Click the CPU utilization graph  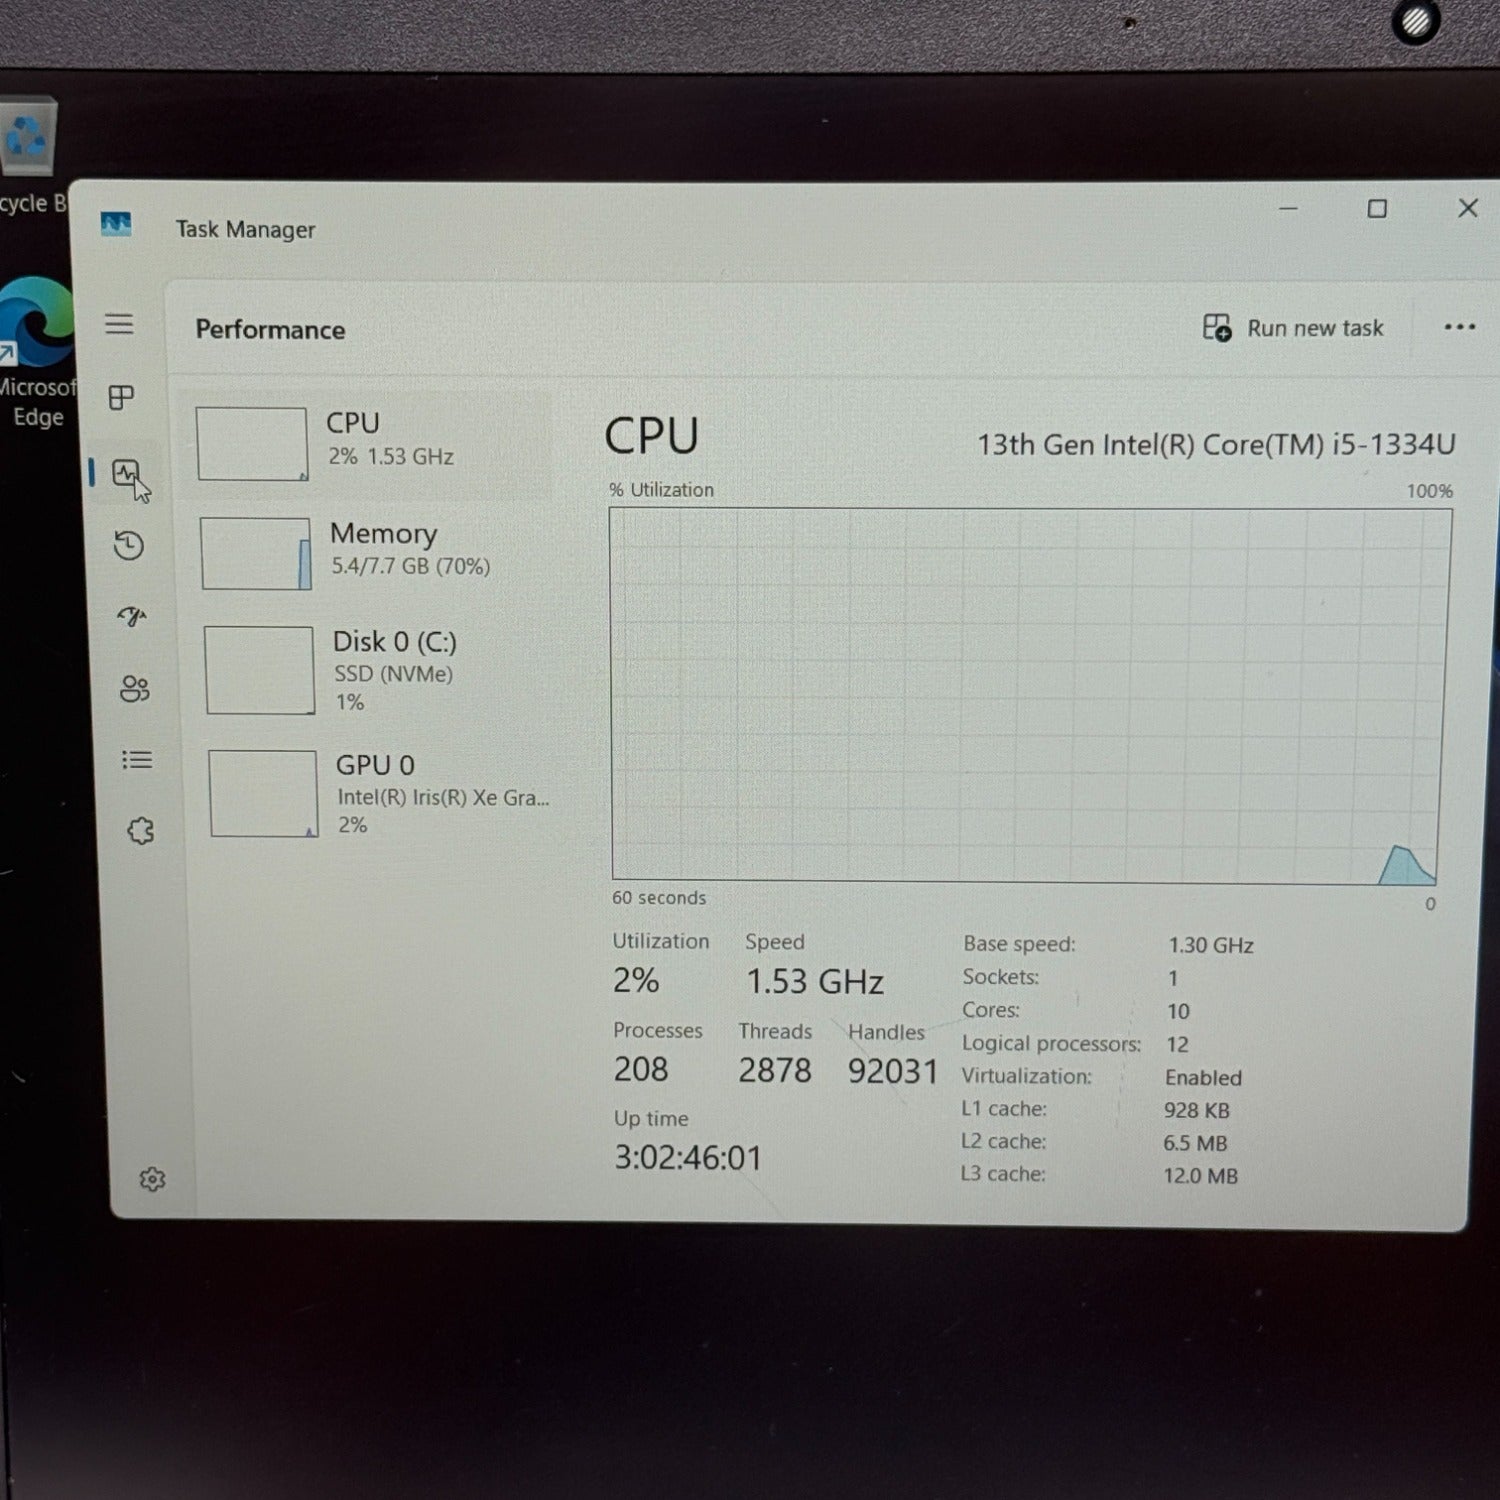pos(1031,696)
